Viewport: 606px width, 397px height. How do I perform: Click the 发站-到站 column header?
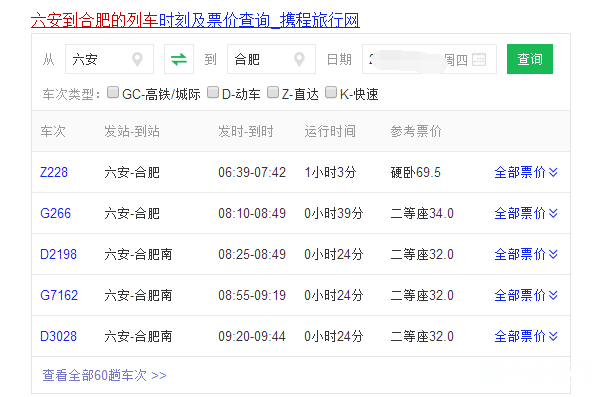[x=132, y=131]
